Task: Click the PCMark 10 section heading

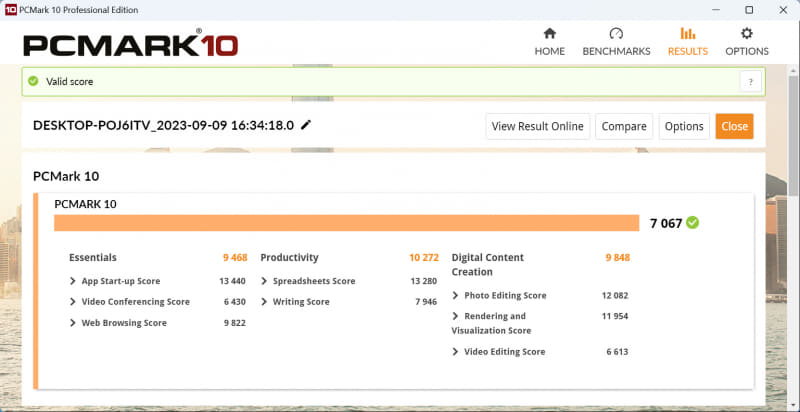Action: [66, 176]
